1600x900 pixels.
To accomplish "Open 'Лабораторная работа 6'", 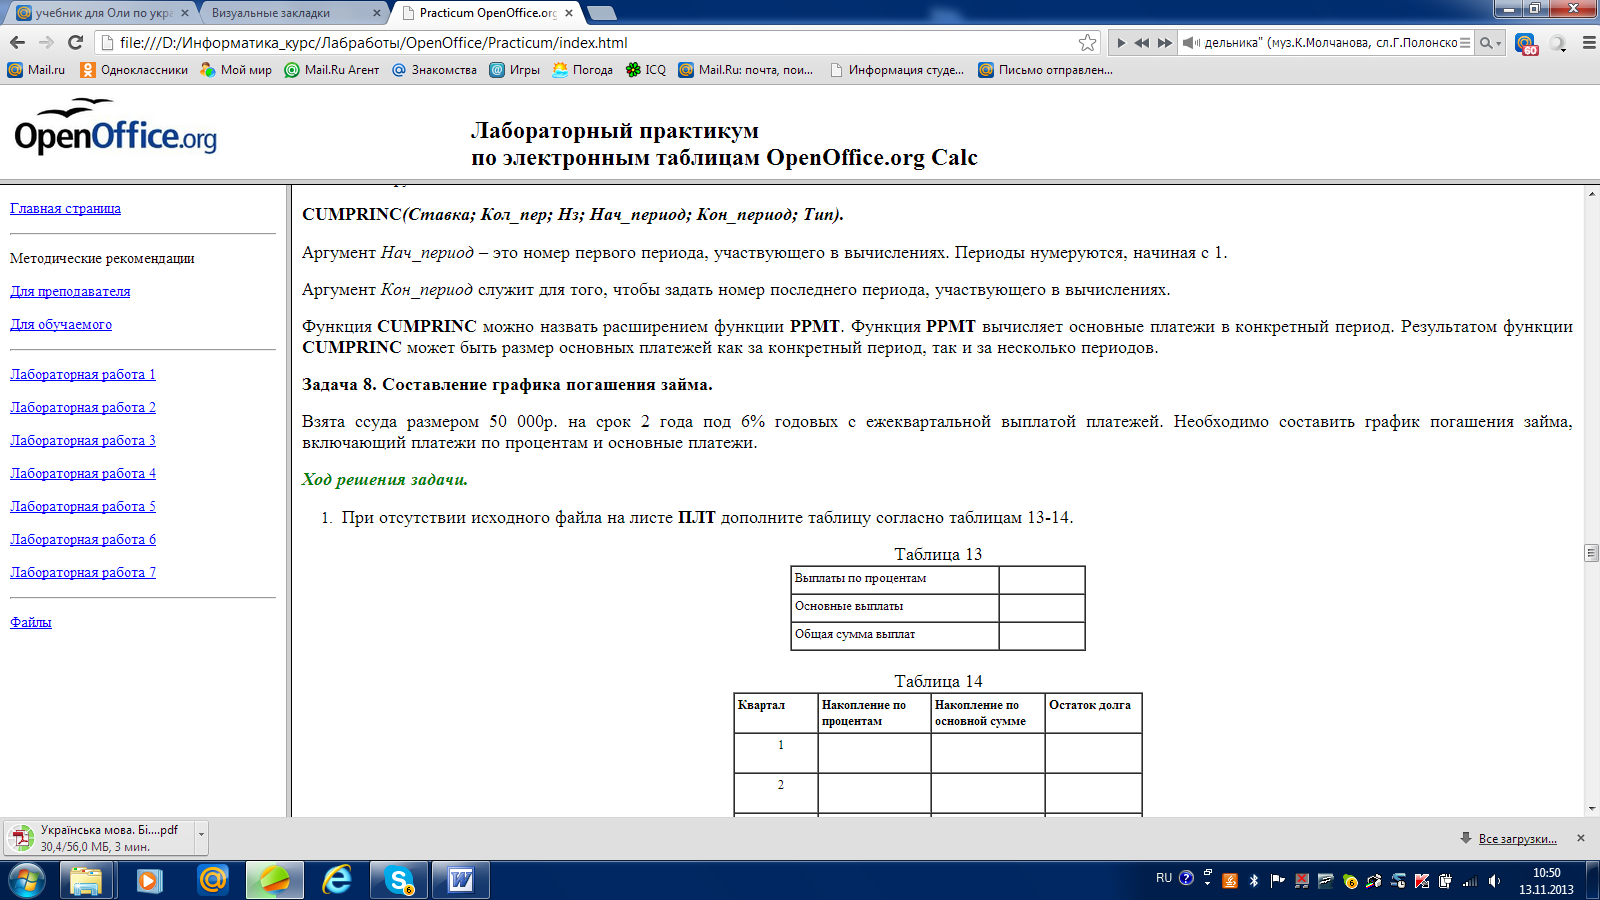I will [83, 539].
